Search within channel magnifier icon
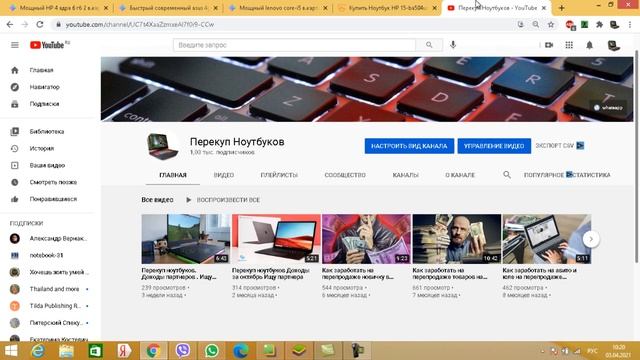640x360 pixels. pyautogui.click(x=507, y=175)
